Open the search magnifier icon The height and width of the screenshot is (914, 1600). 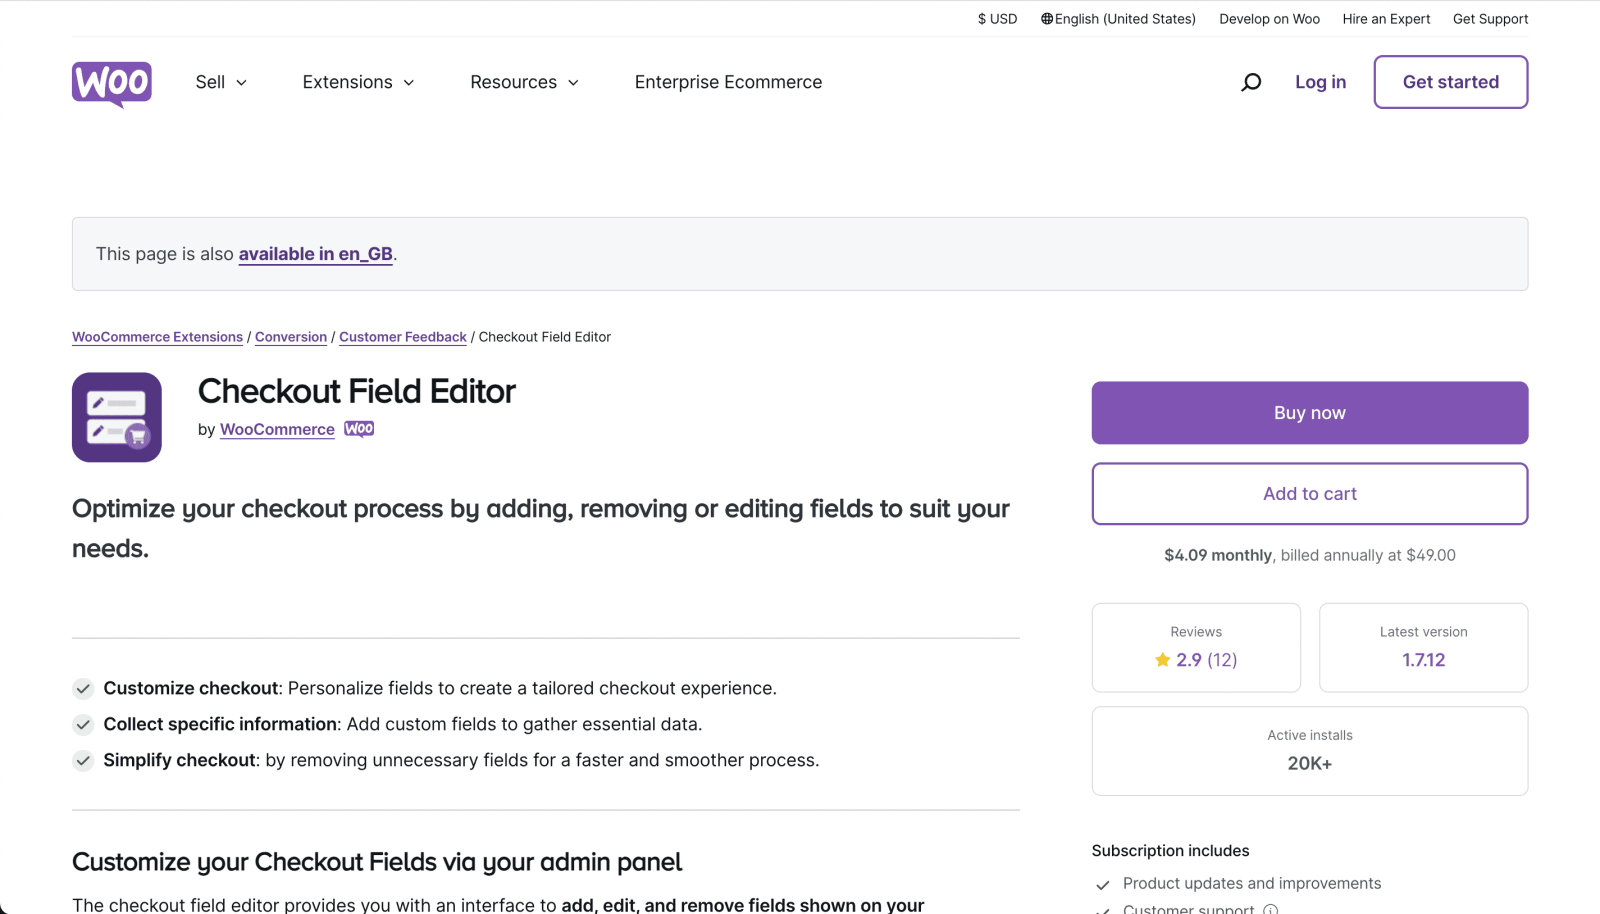click(1251, 82)
